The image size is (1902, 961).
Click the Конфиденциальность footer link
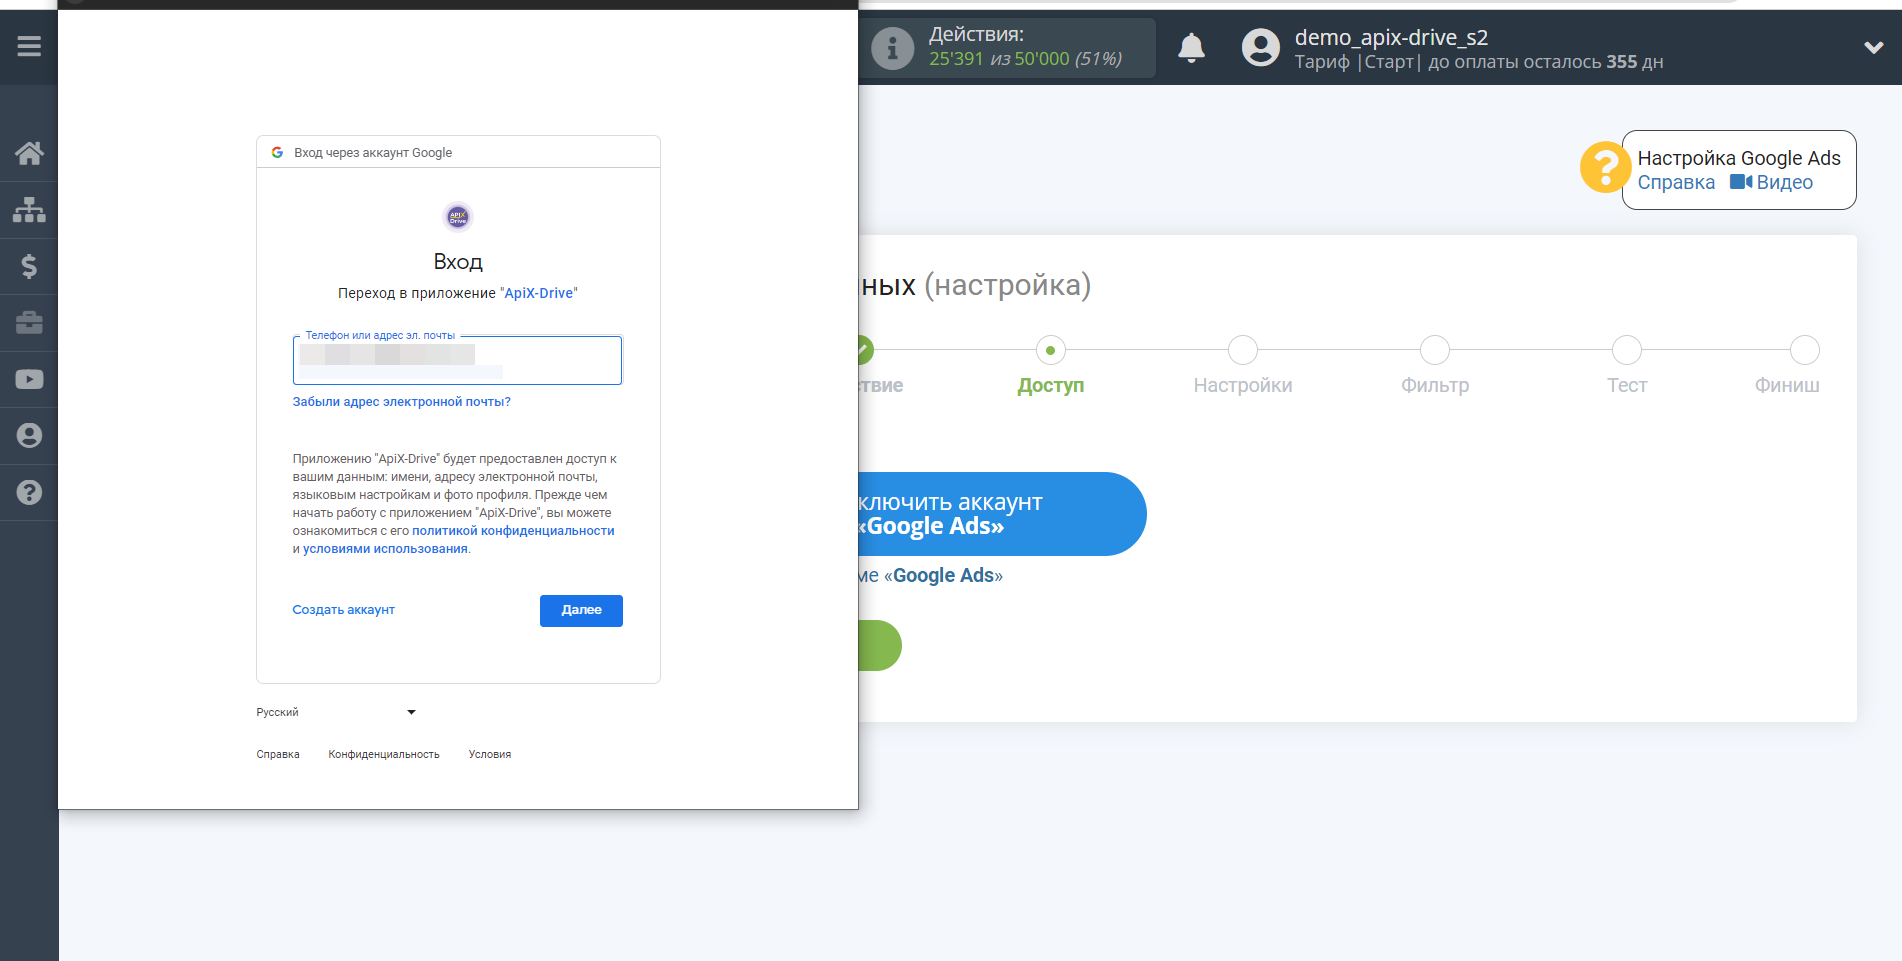[x=384, y=755]
